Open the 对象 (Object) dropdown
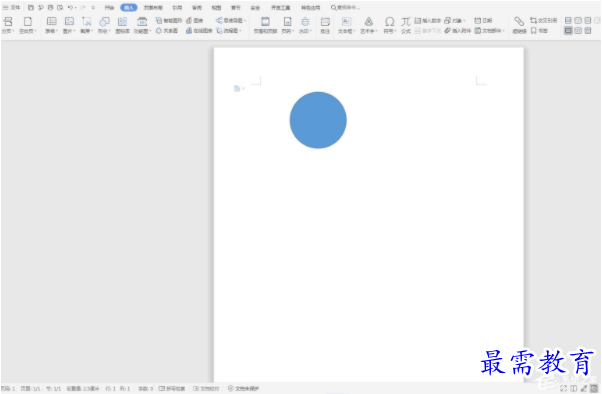Viewport: 602px width, 394px height. (455, 20)
